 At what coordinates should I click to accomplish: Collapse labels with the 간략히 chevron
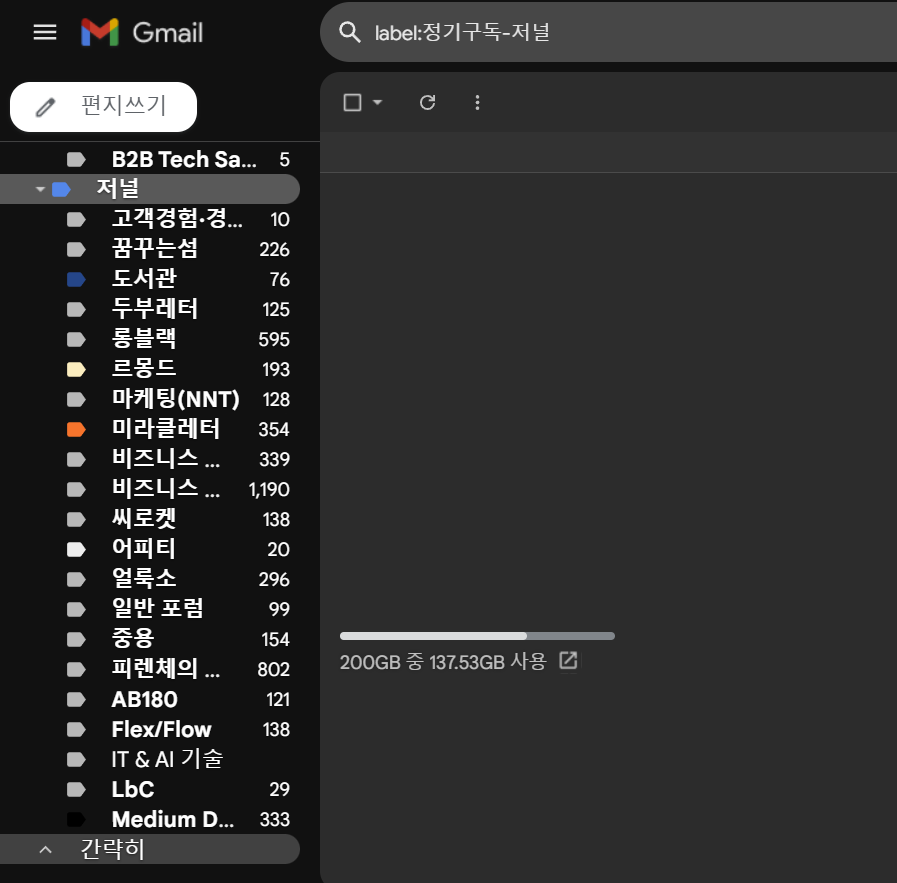[x=46, y=849]
